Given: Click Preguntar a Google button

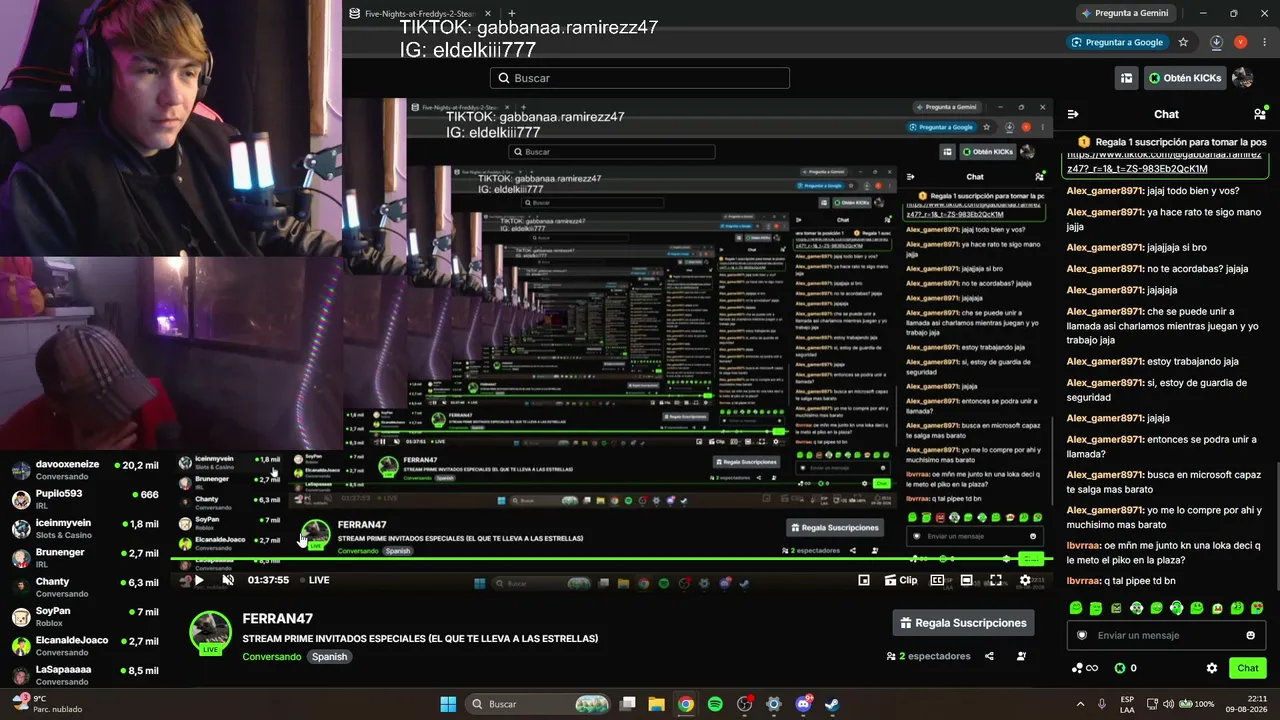Looking at the screenshot, I should point(1117,42).
